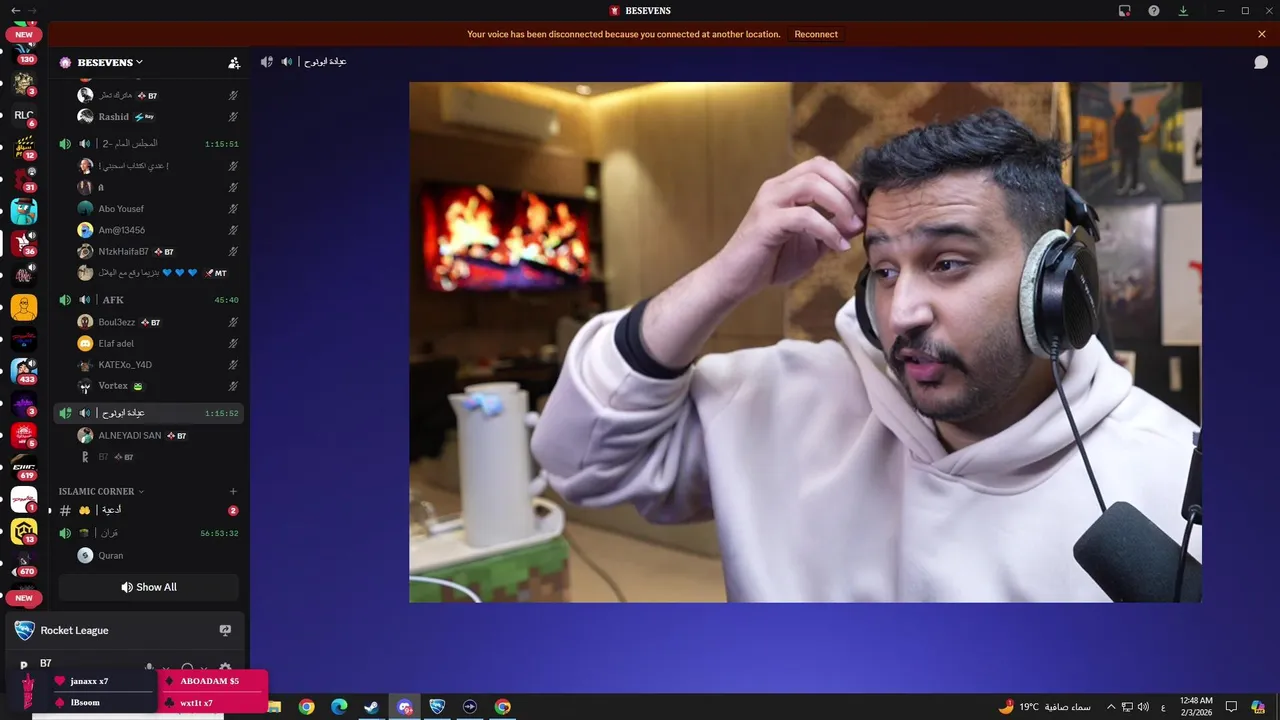1280x720 pixels.
Task: Open the Discord taskbar icon
Action: 404,707
